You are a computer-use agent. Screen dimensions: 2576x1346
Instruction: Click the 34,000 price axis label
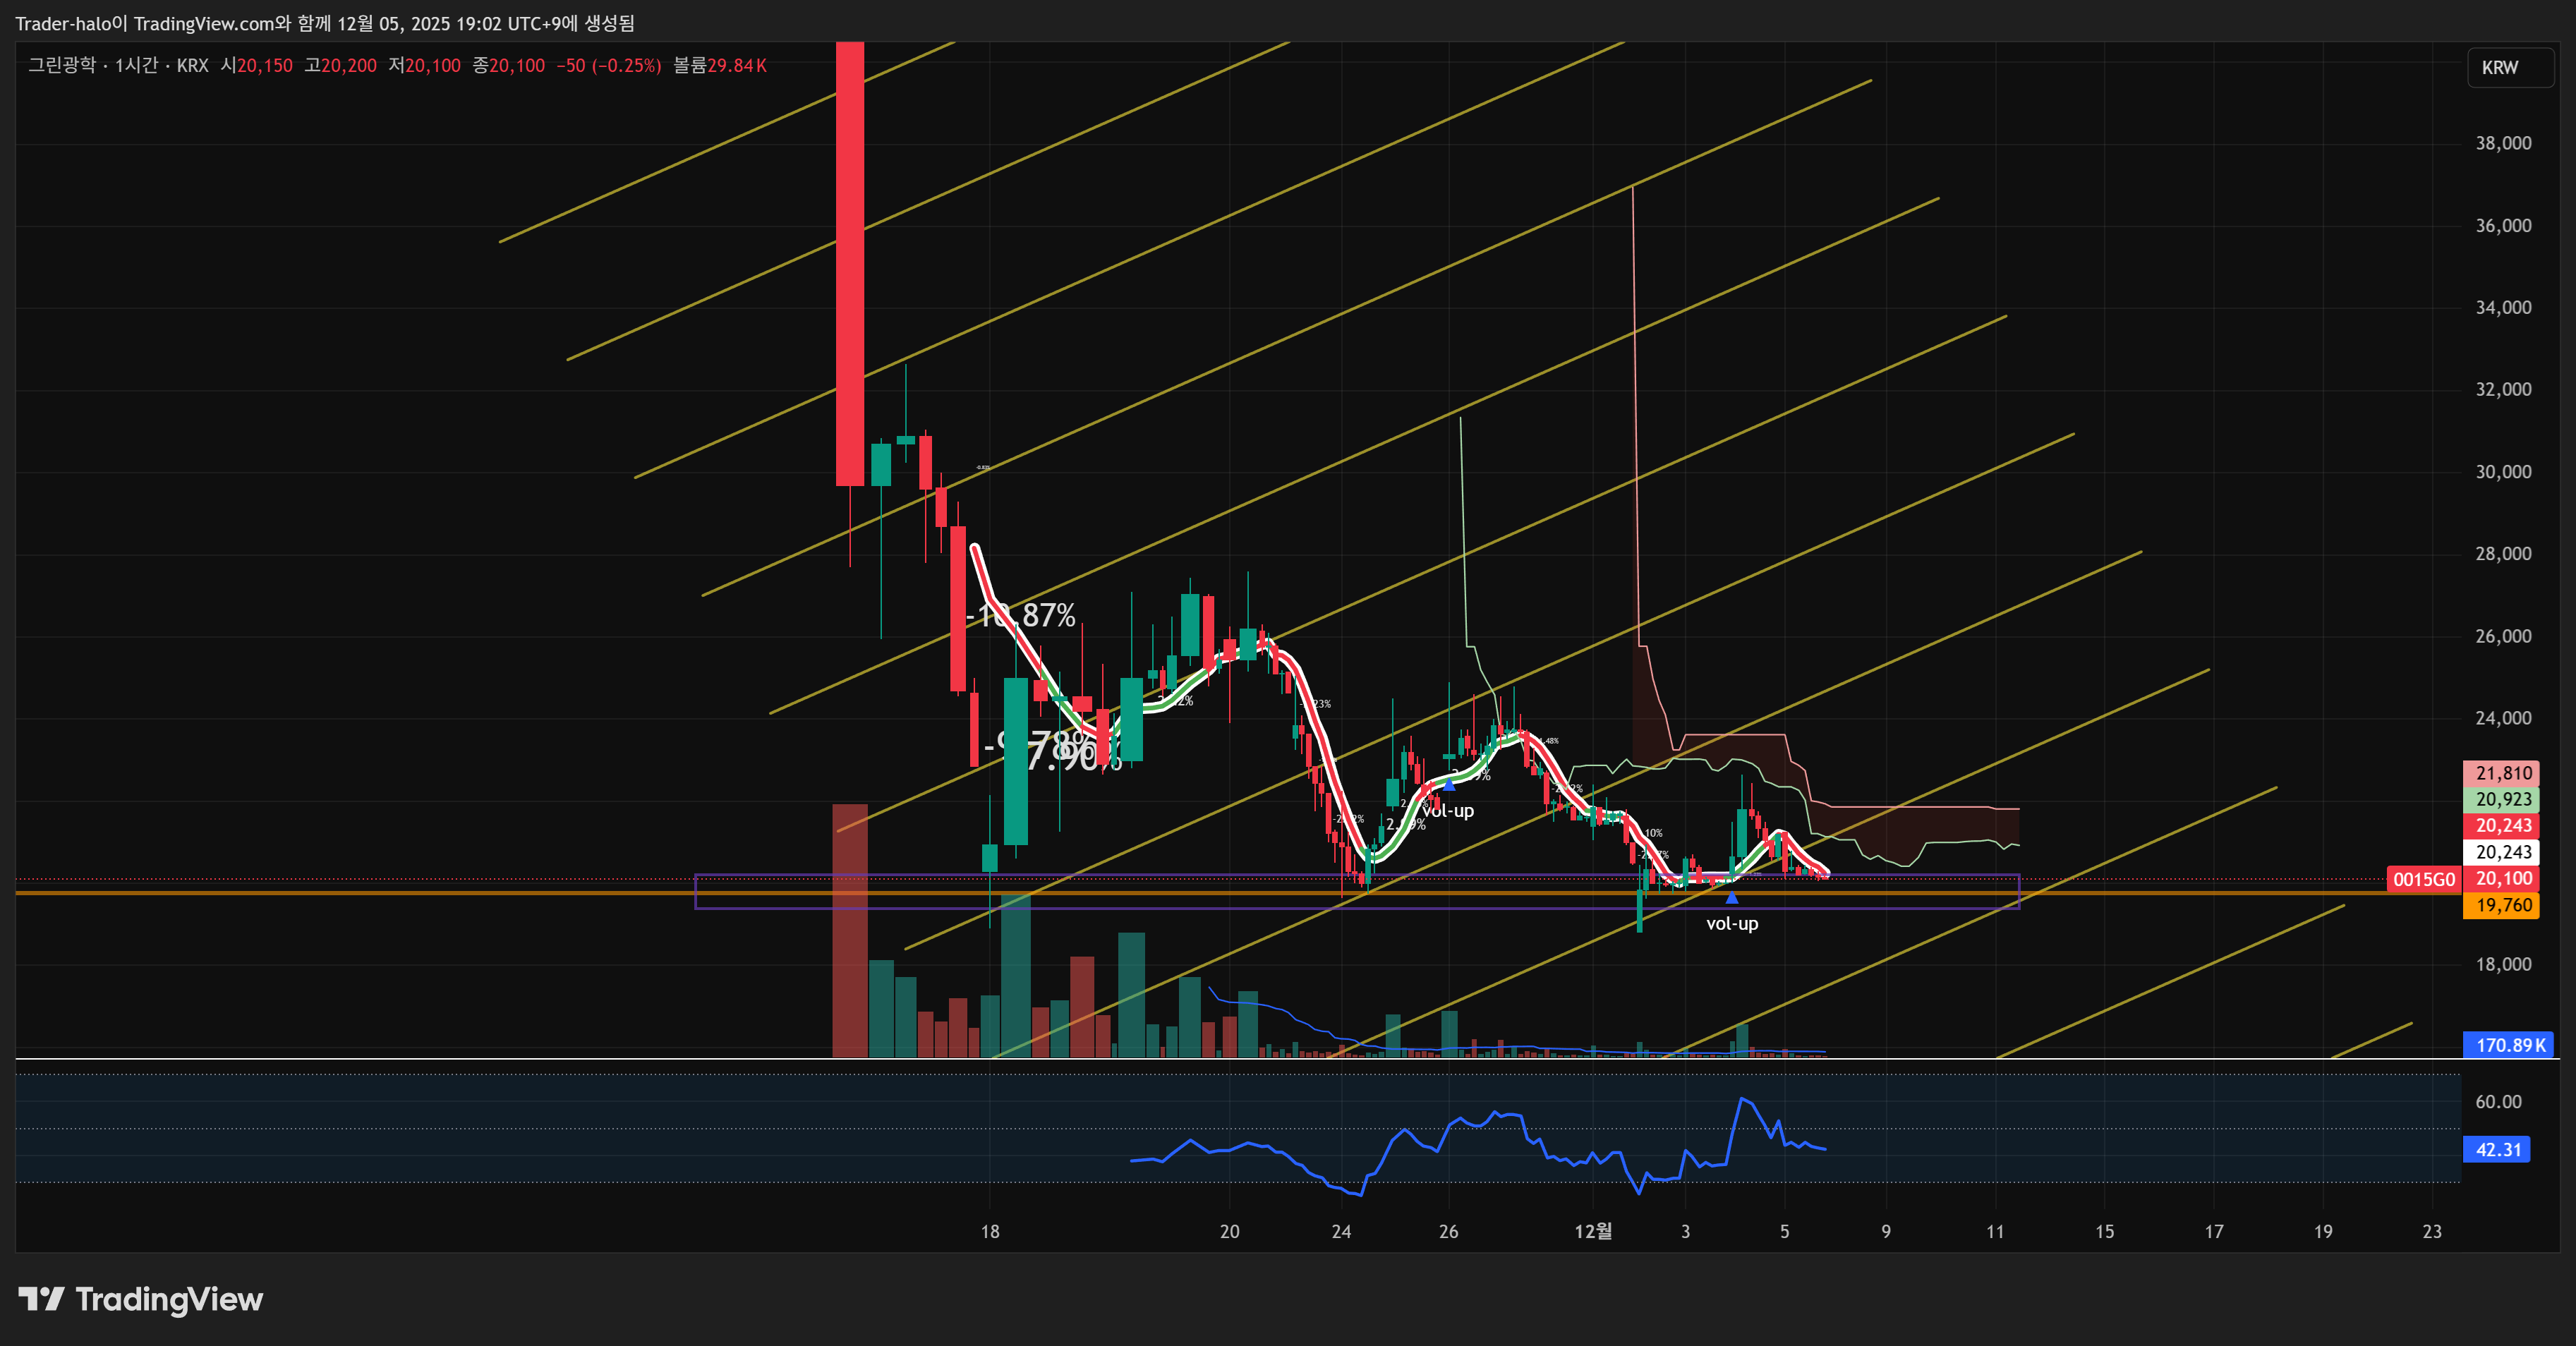coord(2503,307)
